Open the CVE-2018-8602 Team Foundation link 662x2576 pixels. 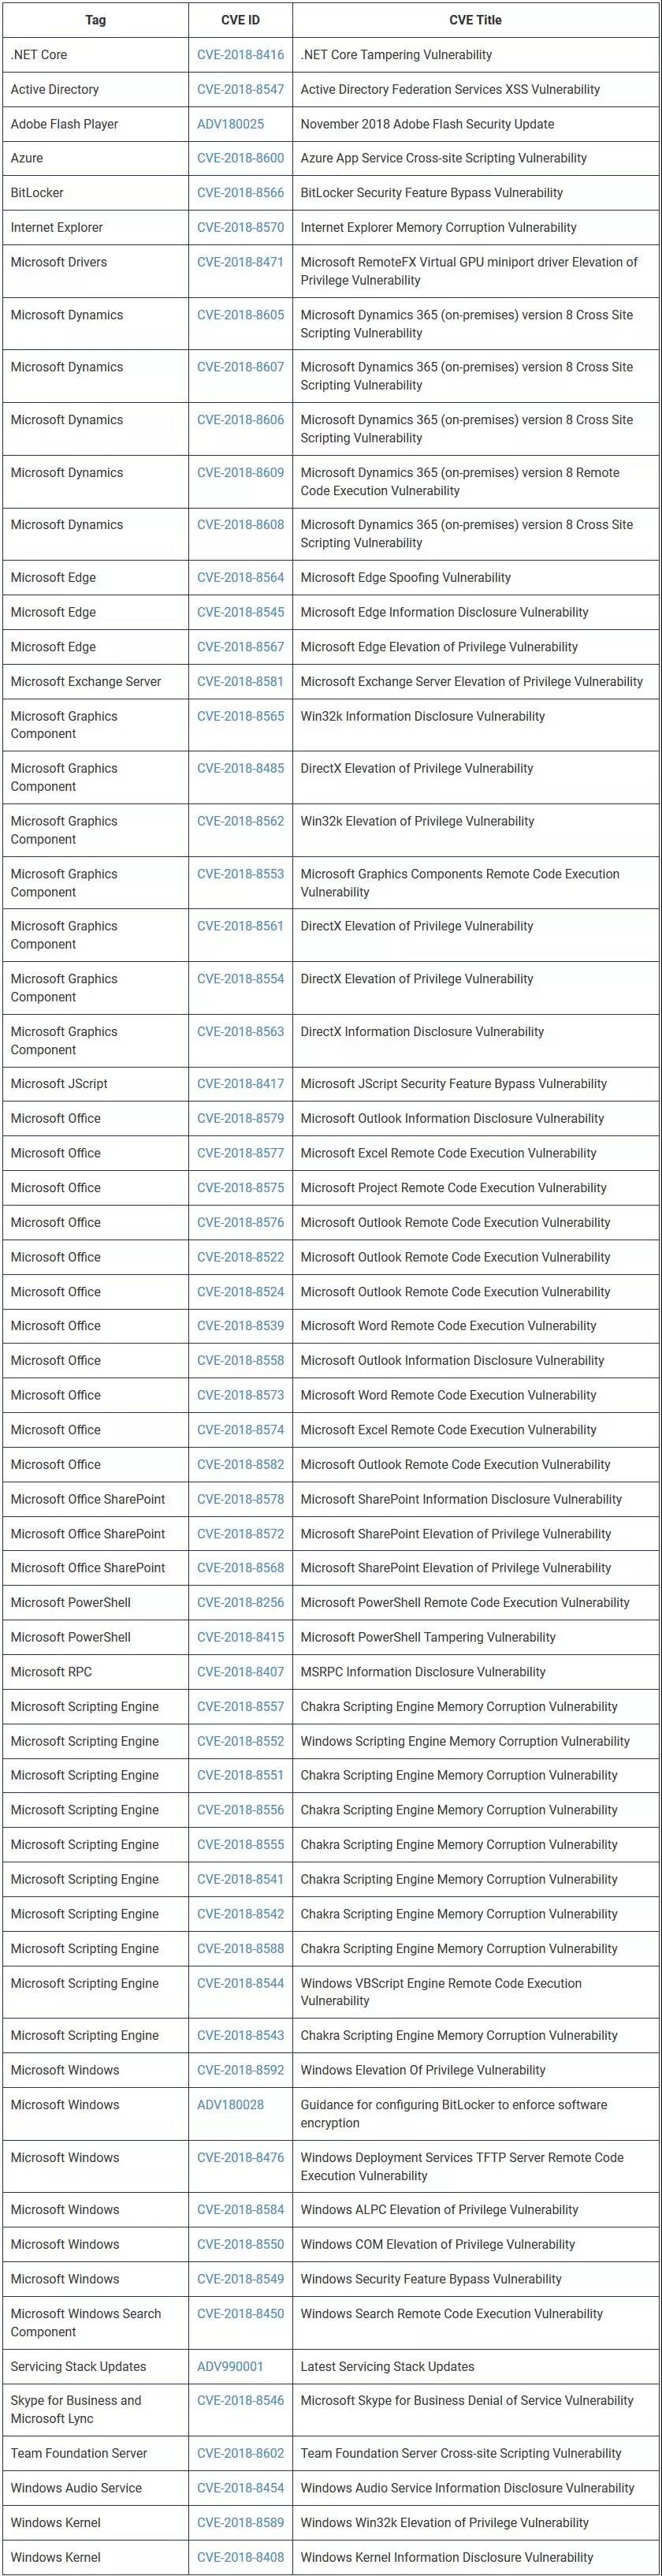pos(240,2453)
